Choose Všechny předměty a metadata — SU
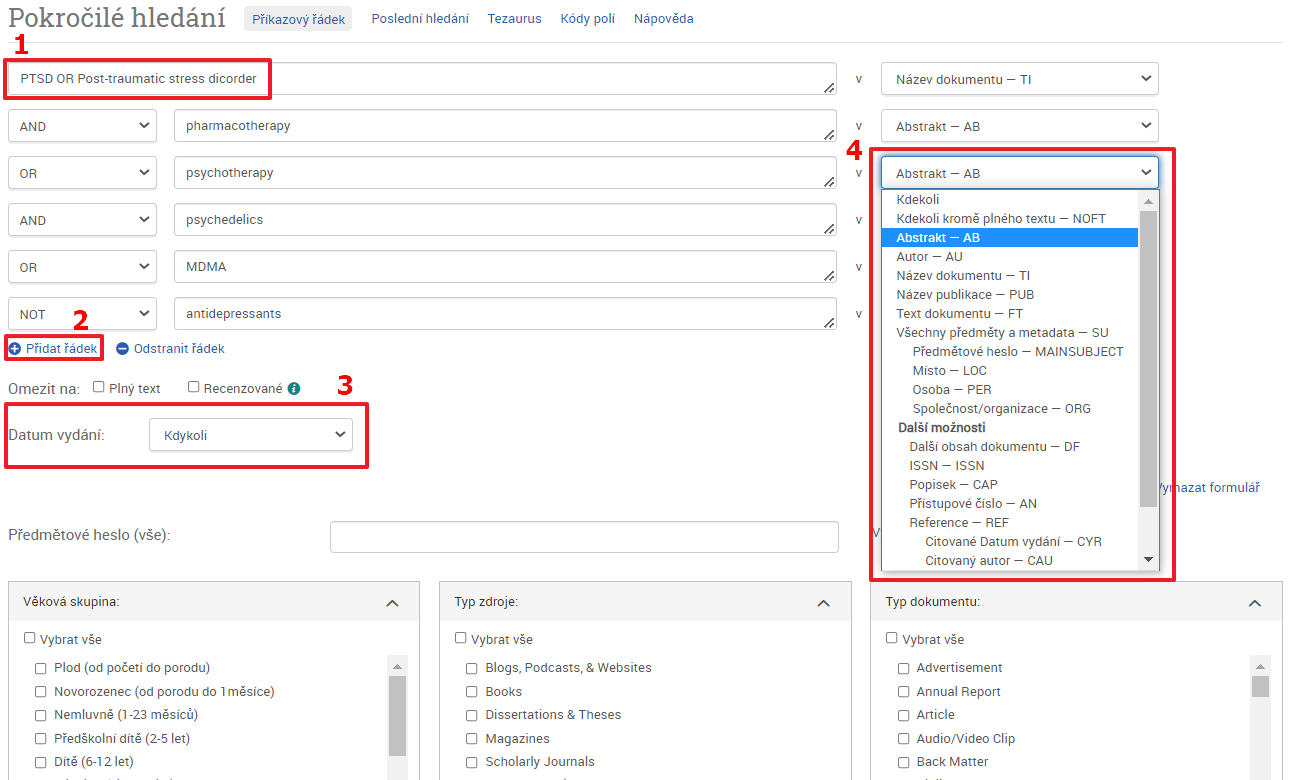The height and width of the screenshot is (780, 1289). (x=1009, y=332)
